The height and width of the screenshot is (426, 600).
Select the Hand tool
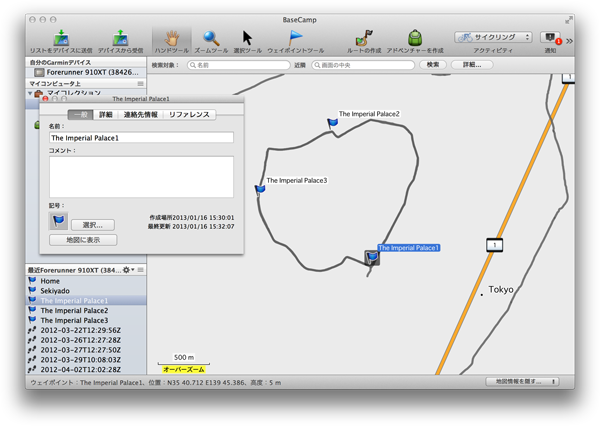coord(171,37)
